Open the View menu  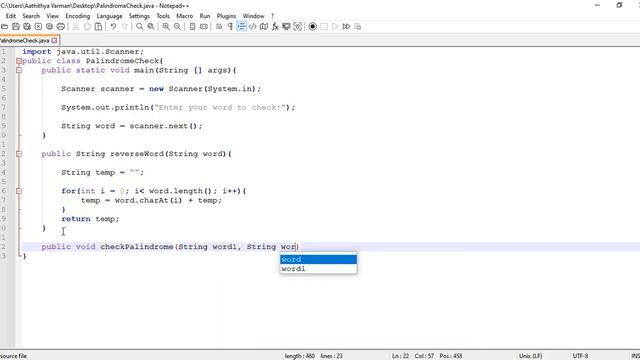[x=52, y=16]
